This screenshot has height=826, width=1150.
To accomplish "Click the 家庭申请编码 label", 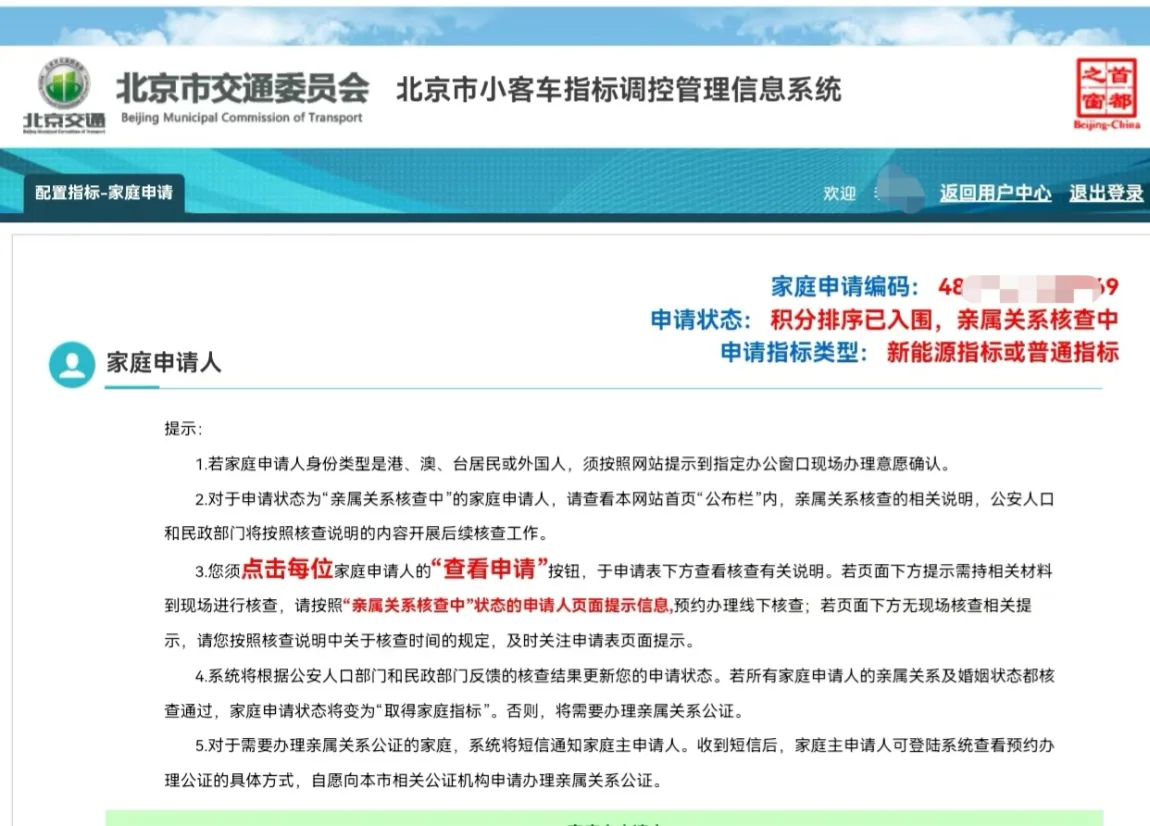I will click(844, 286).
